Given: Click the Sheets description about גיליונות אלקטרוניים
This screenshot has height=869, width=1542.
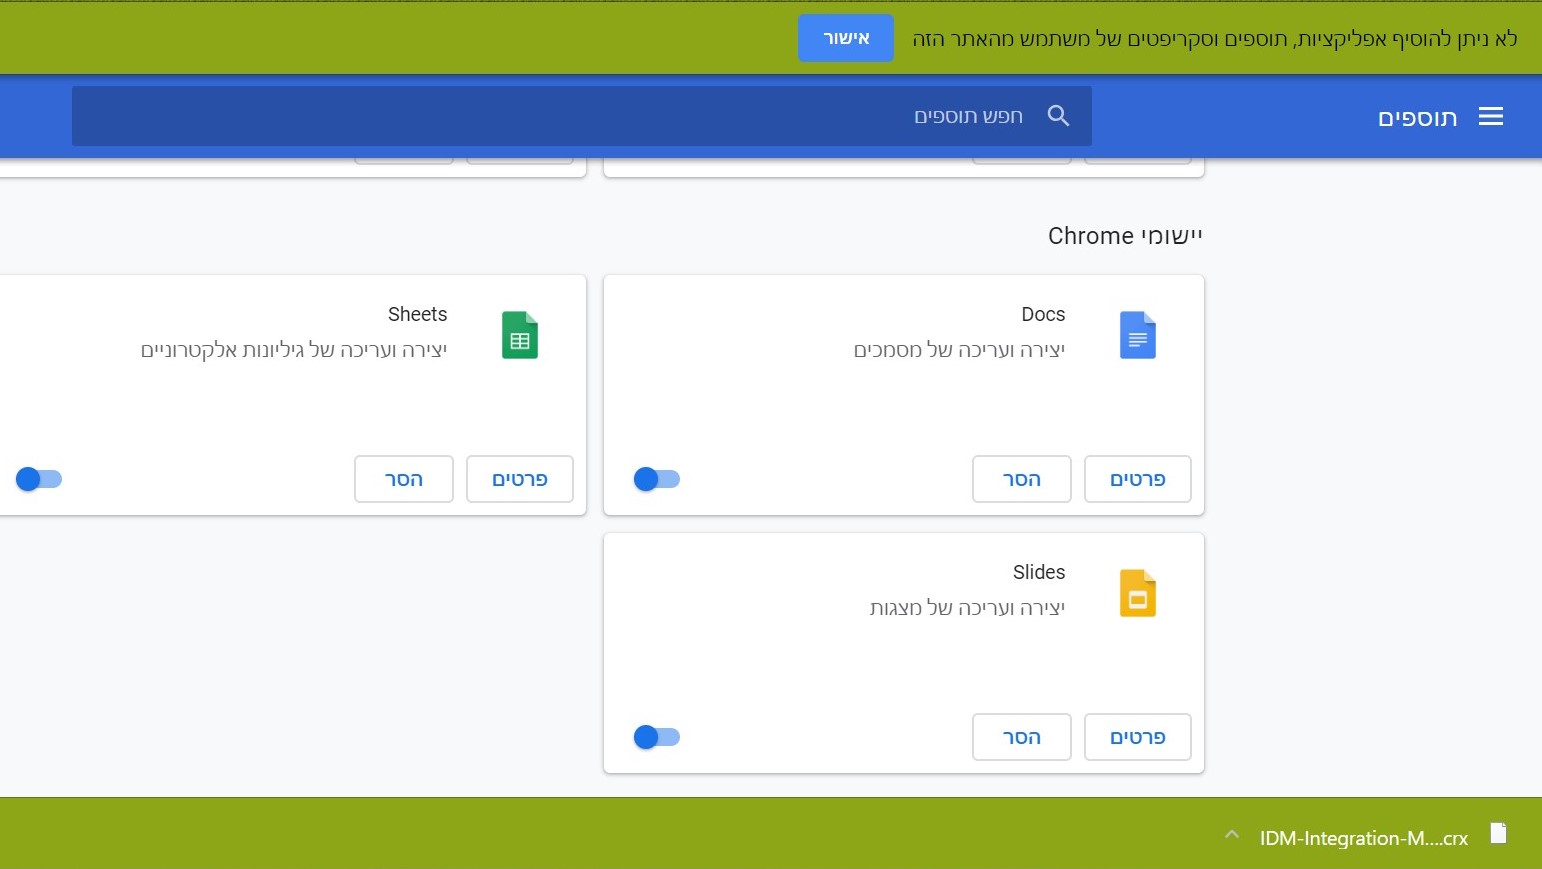Looking at the screenshot, I should click(x=294, y=350).
